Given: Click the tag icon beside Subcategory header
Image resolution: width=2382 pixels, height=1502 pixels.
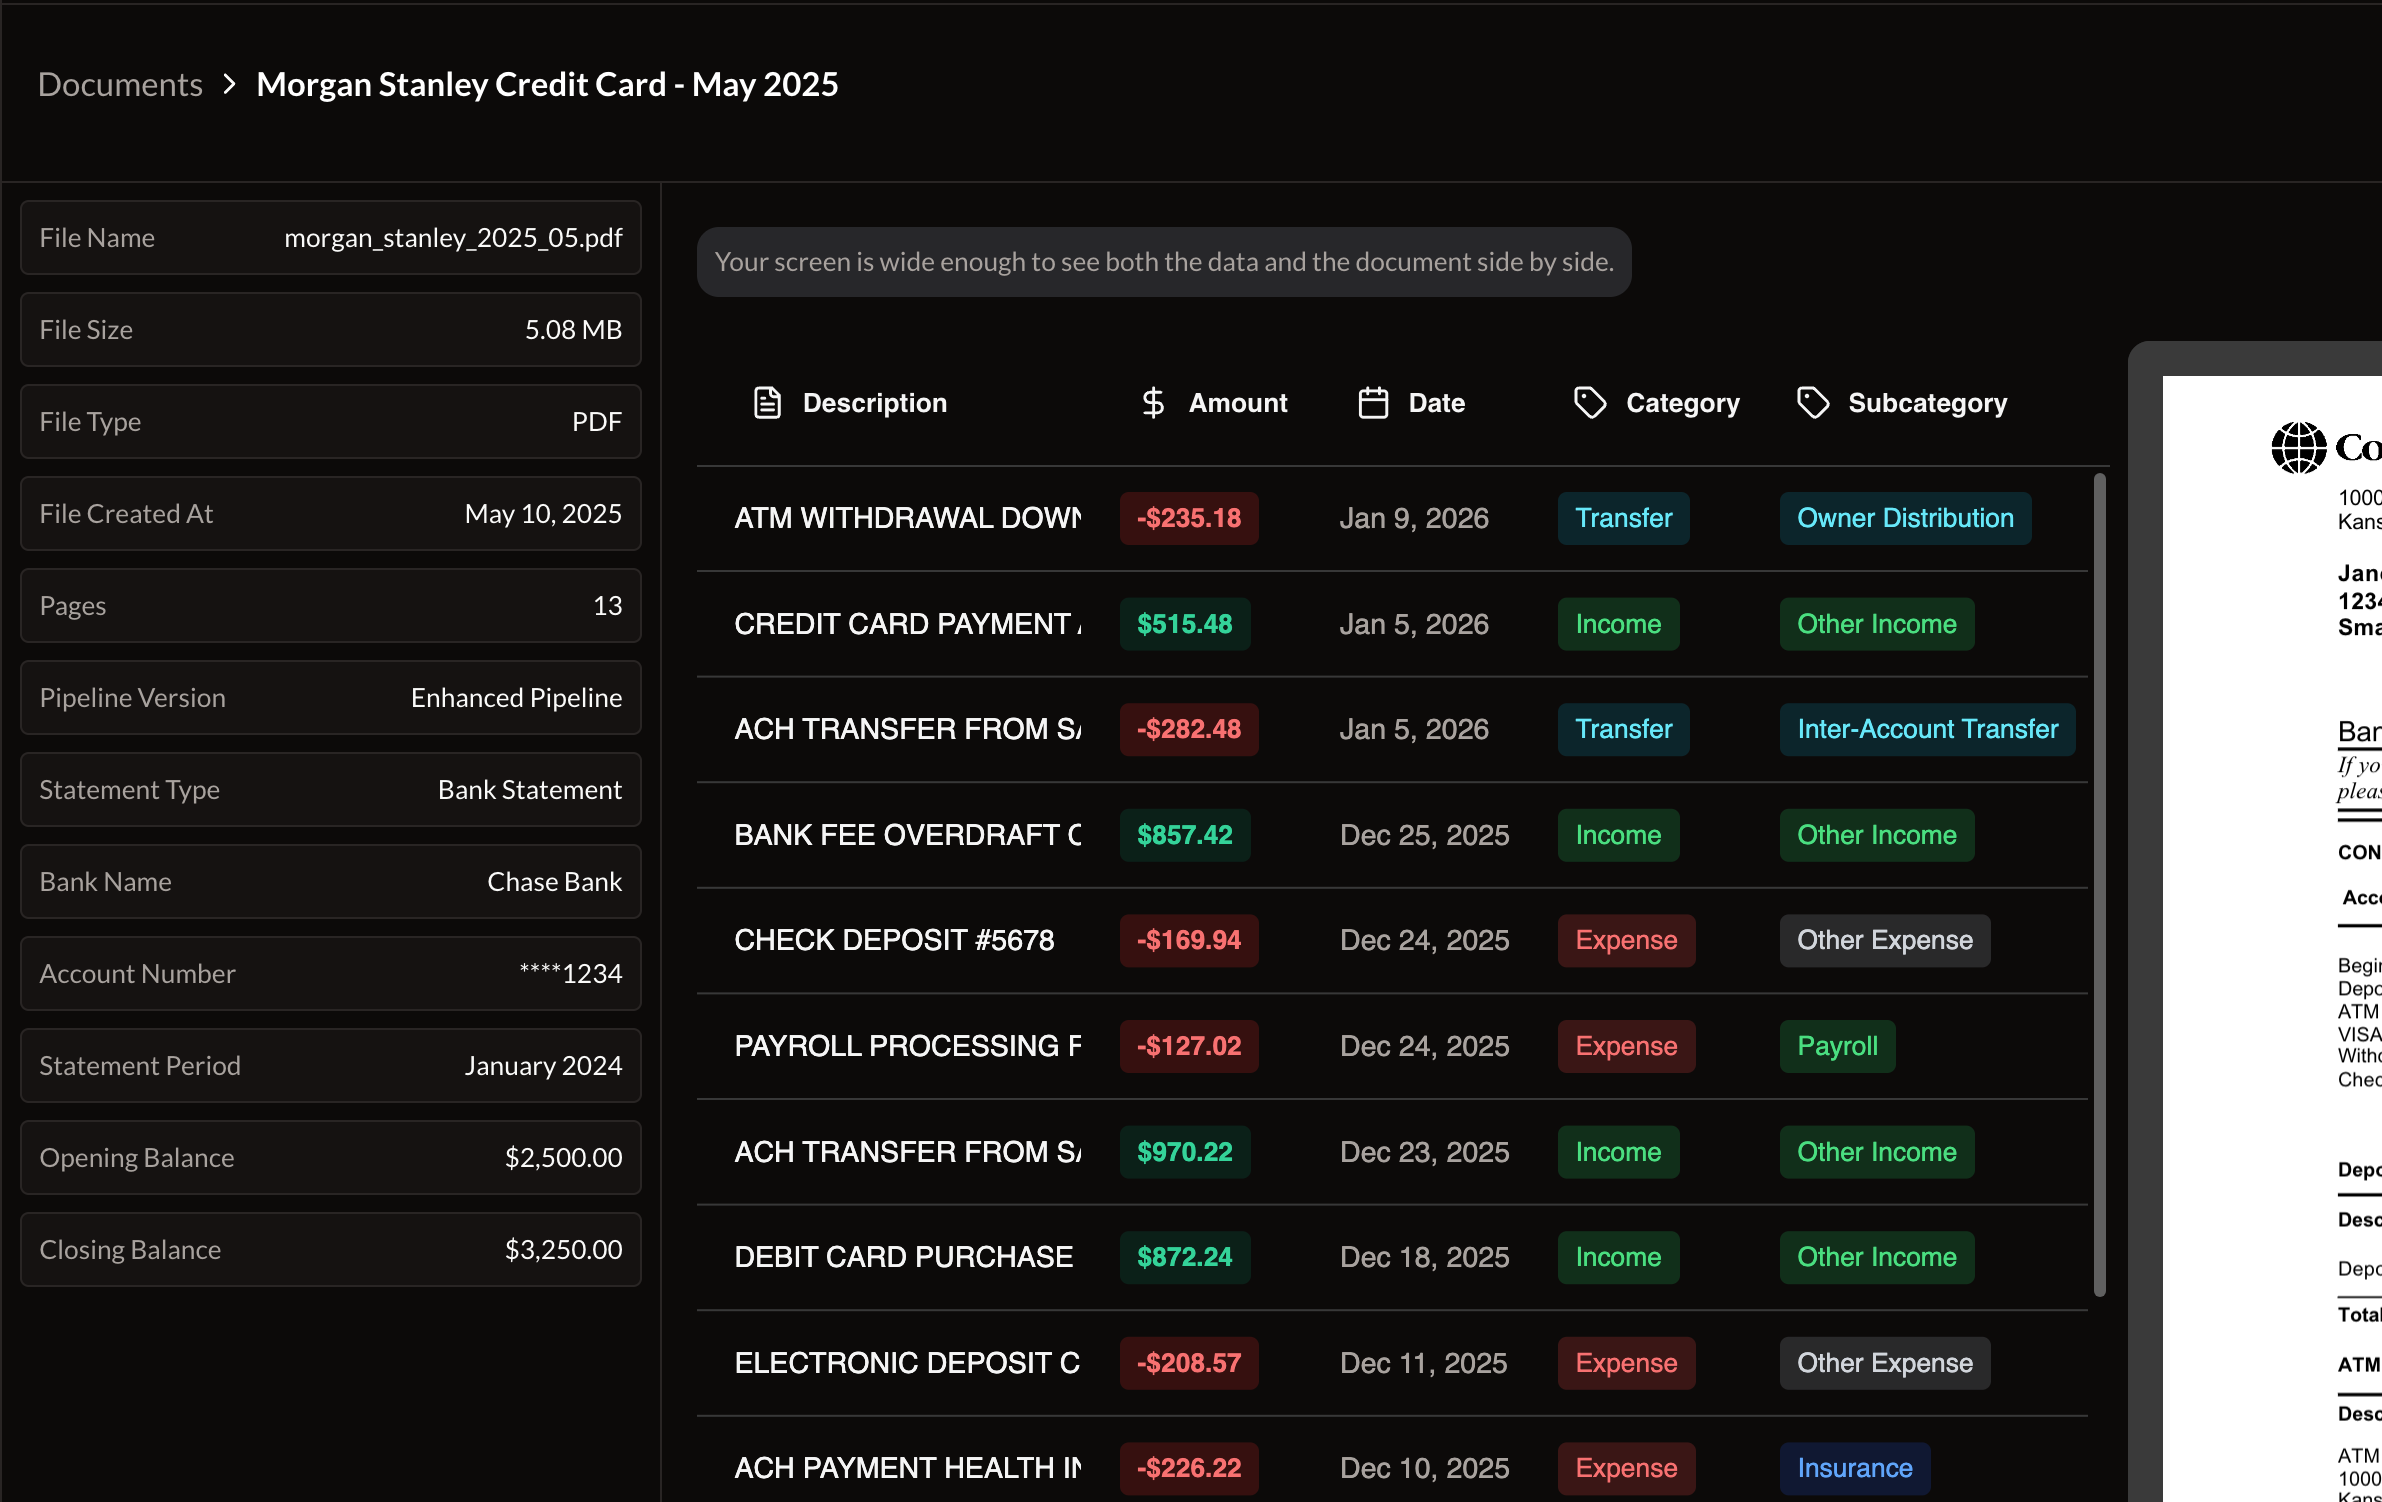Looking at the screenshot, I should coord(1813,402).
